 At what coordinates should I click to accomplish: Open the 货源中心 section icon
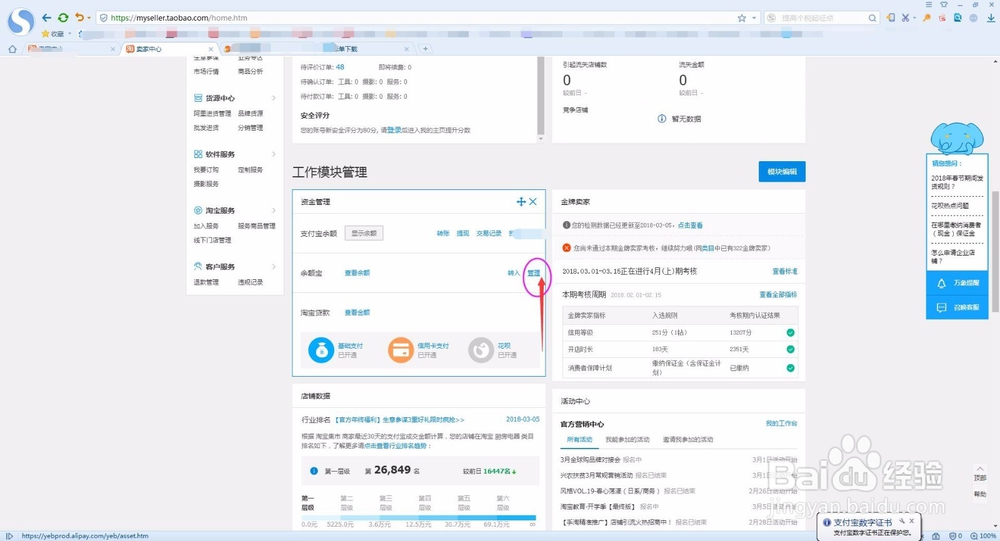[x=198, y=98]
